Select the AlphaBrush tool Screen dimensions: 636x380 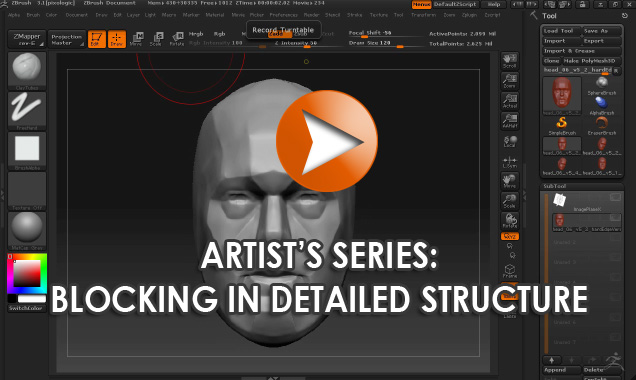[602, 105]
